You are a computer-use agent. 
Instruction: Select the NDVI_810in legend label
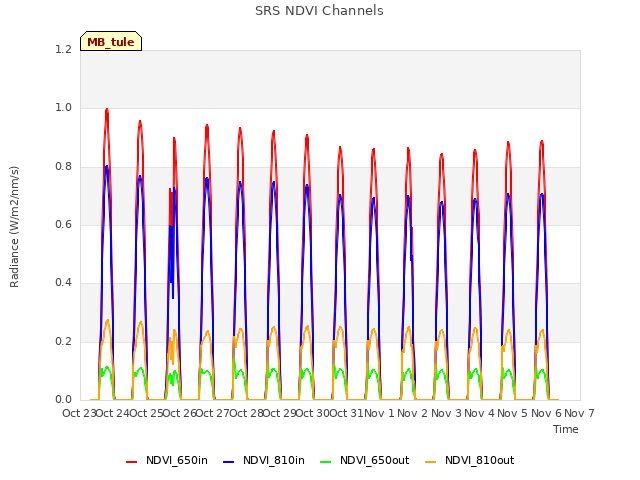point(274,460)
